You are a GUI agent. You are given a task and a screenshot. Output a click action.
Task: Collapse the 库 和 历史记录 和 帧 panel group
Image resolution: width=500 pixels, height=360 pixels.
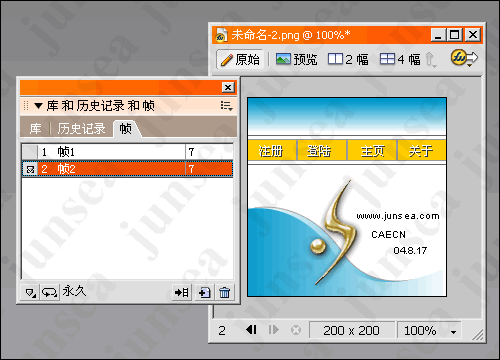tap(38, 106)
